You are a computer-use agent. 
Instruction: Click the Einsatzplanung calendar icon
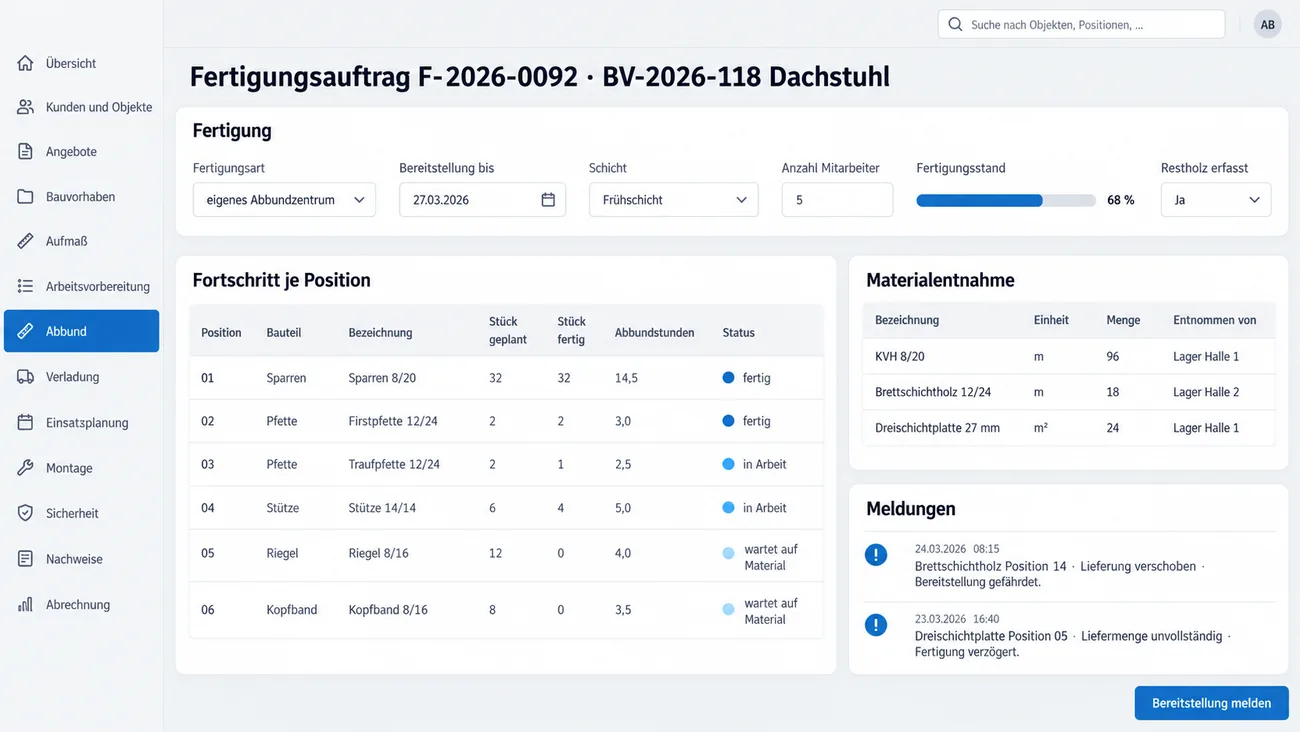point(26,423)
